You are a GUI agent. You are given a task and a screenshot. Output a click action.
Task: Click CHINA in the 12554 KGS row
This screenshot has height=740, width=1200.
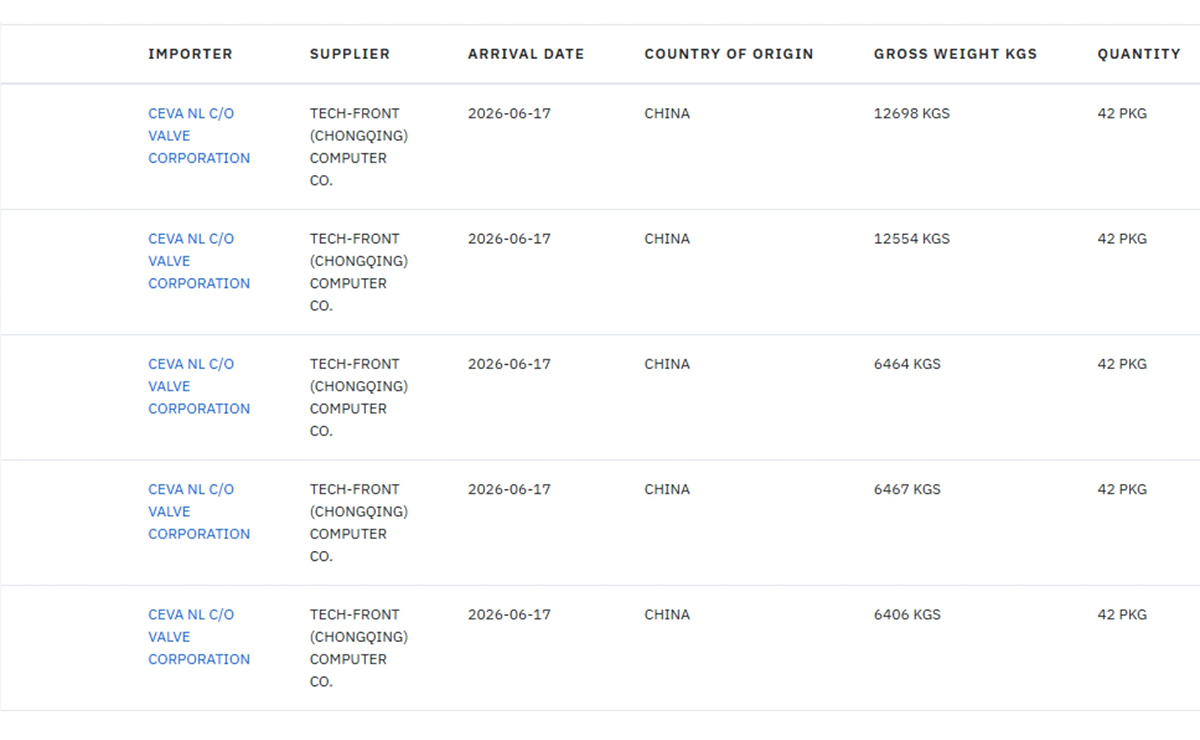pos(667,239)
